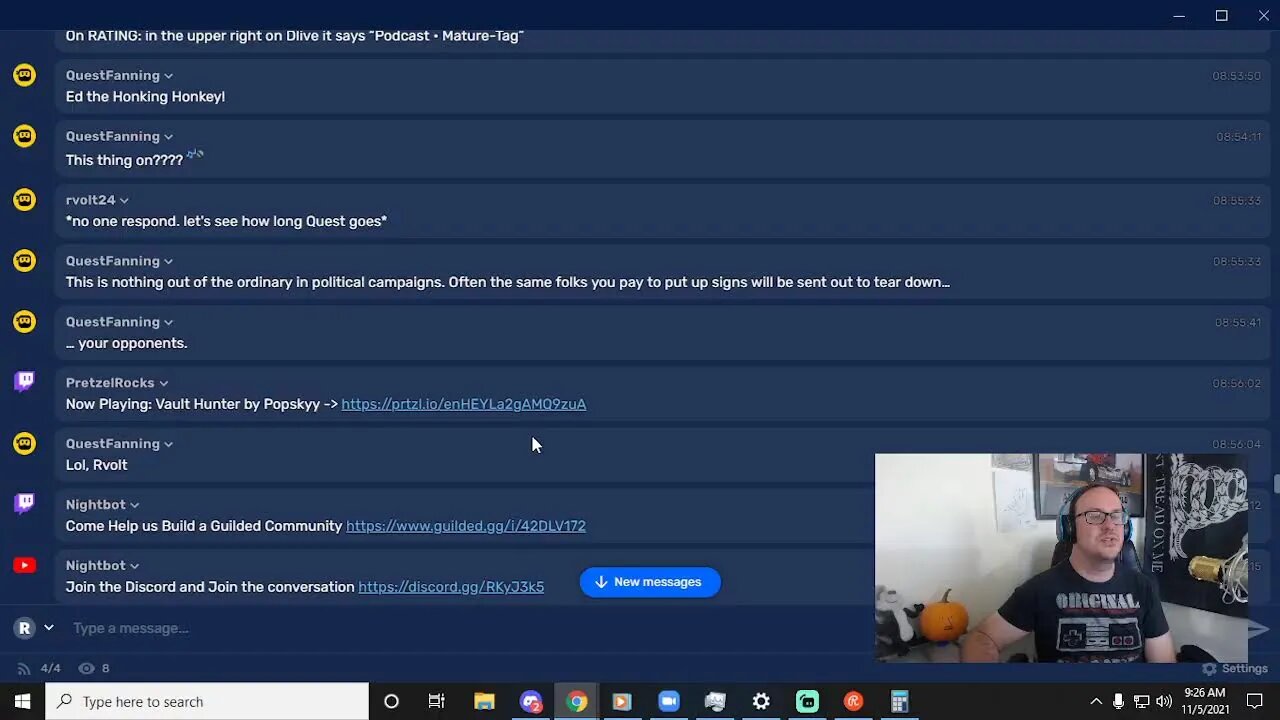Click the timestamp 08:53:50
The image size is (1280, 720).
click(1236, 76)
